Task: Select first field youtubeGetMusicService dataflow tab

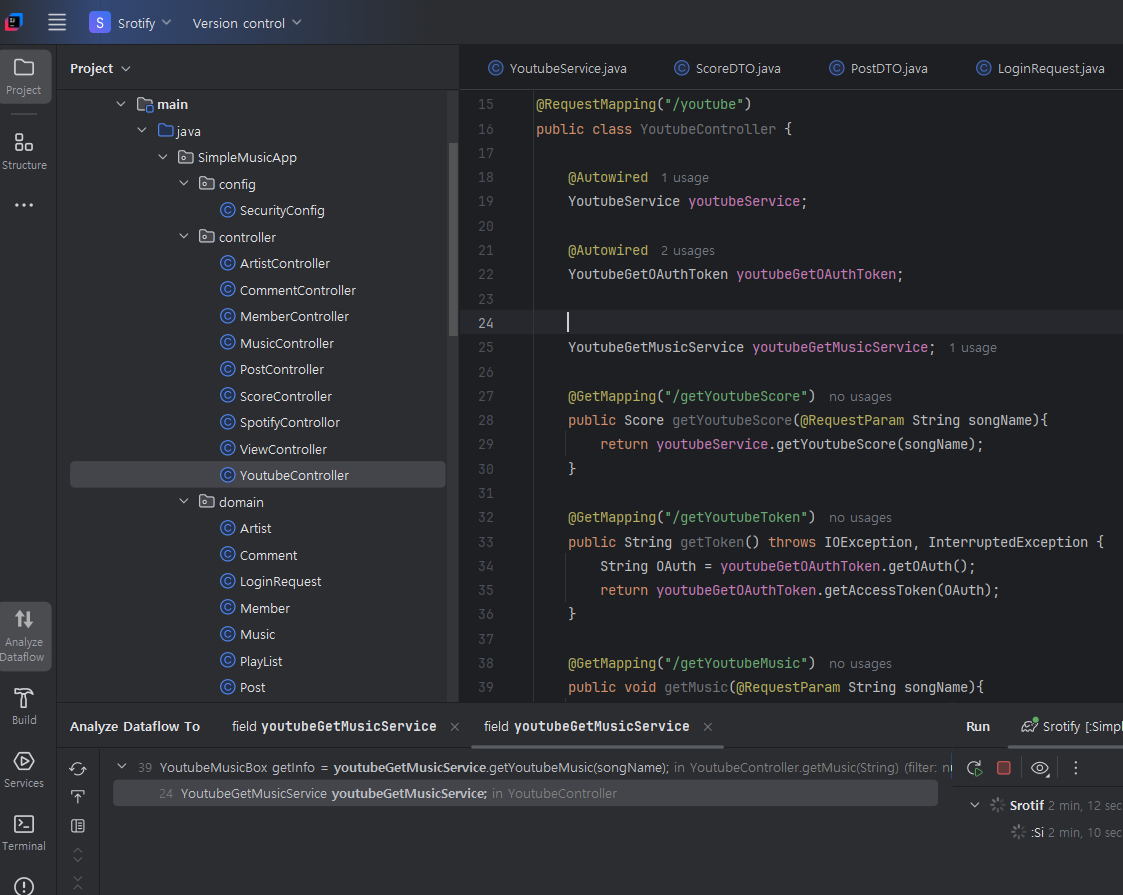Action: [x=334, y=727]
